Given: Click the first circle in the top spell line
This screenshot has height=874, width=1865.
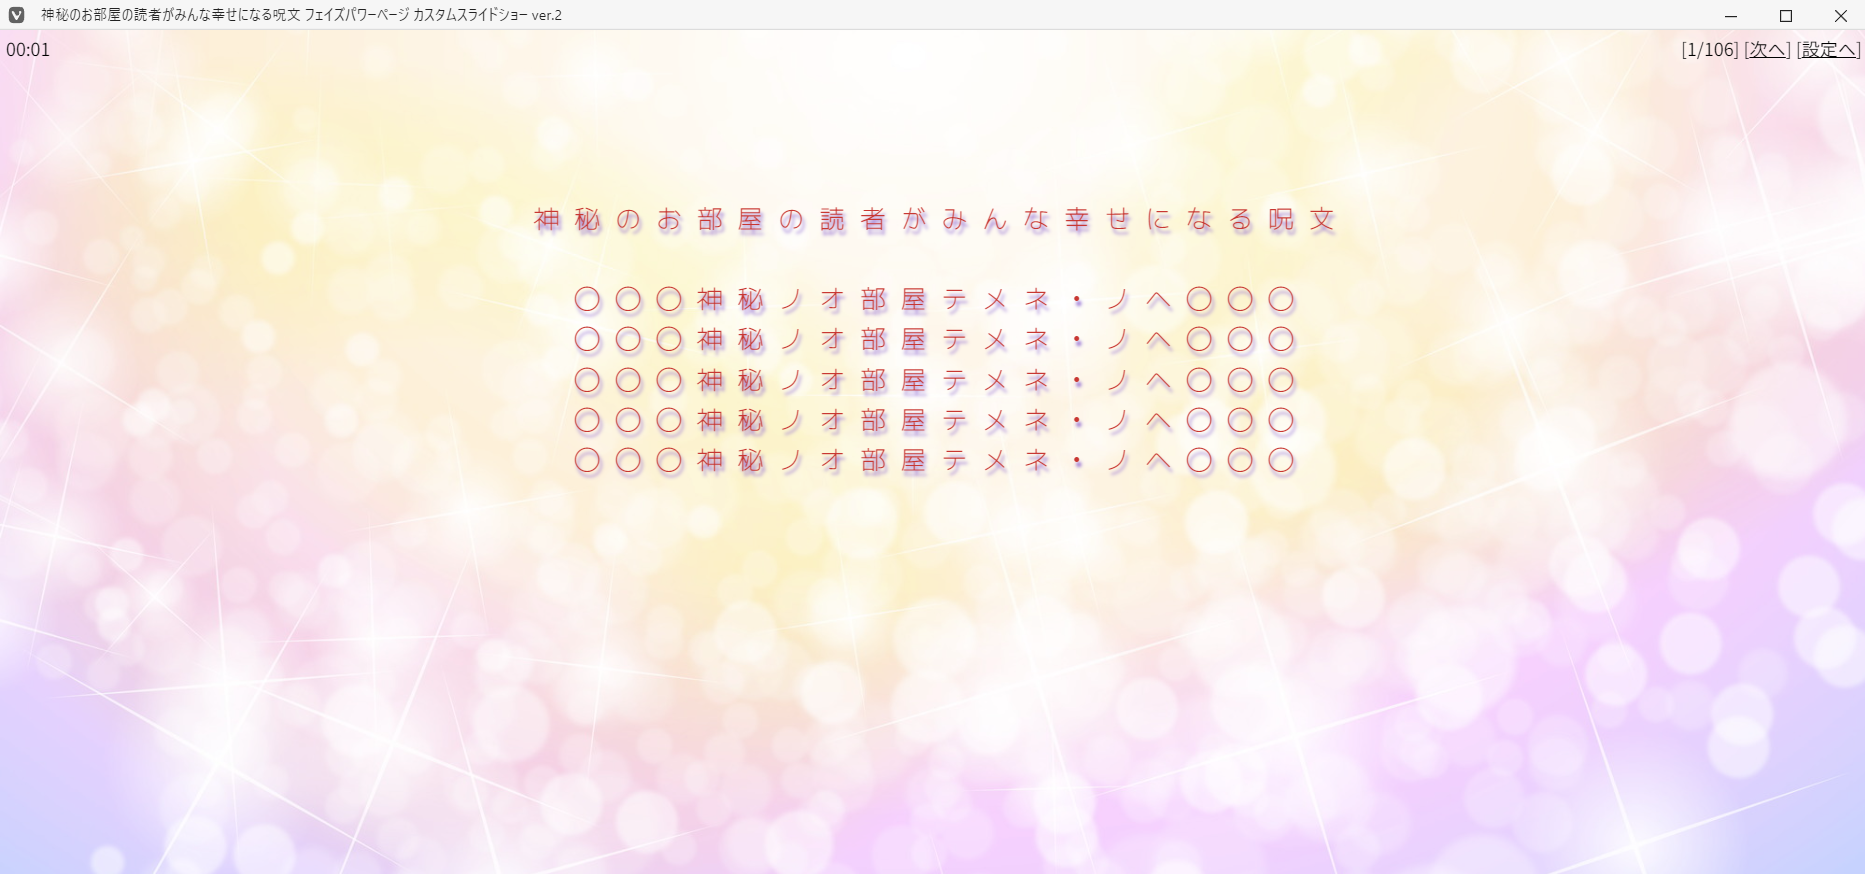Looking at the screenshot, I should (588, 300).
